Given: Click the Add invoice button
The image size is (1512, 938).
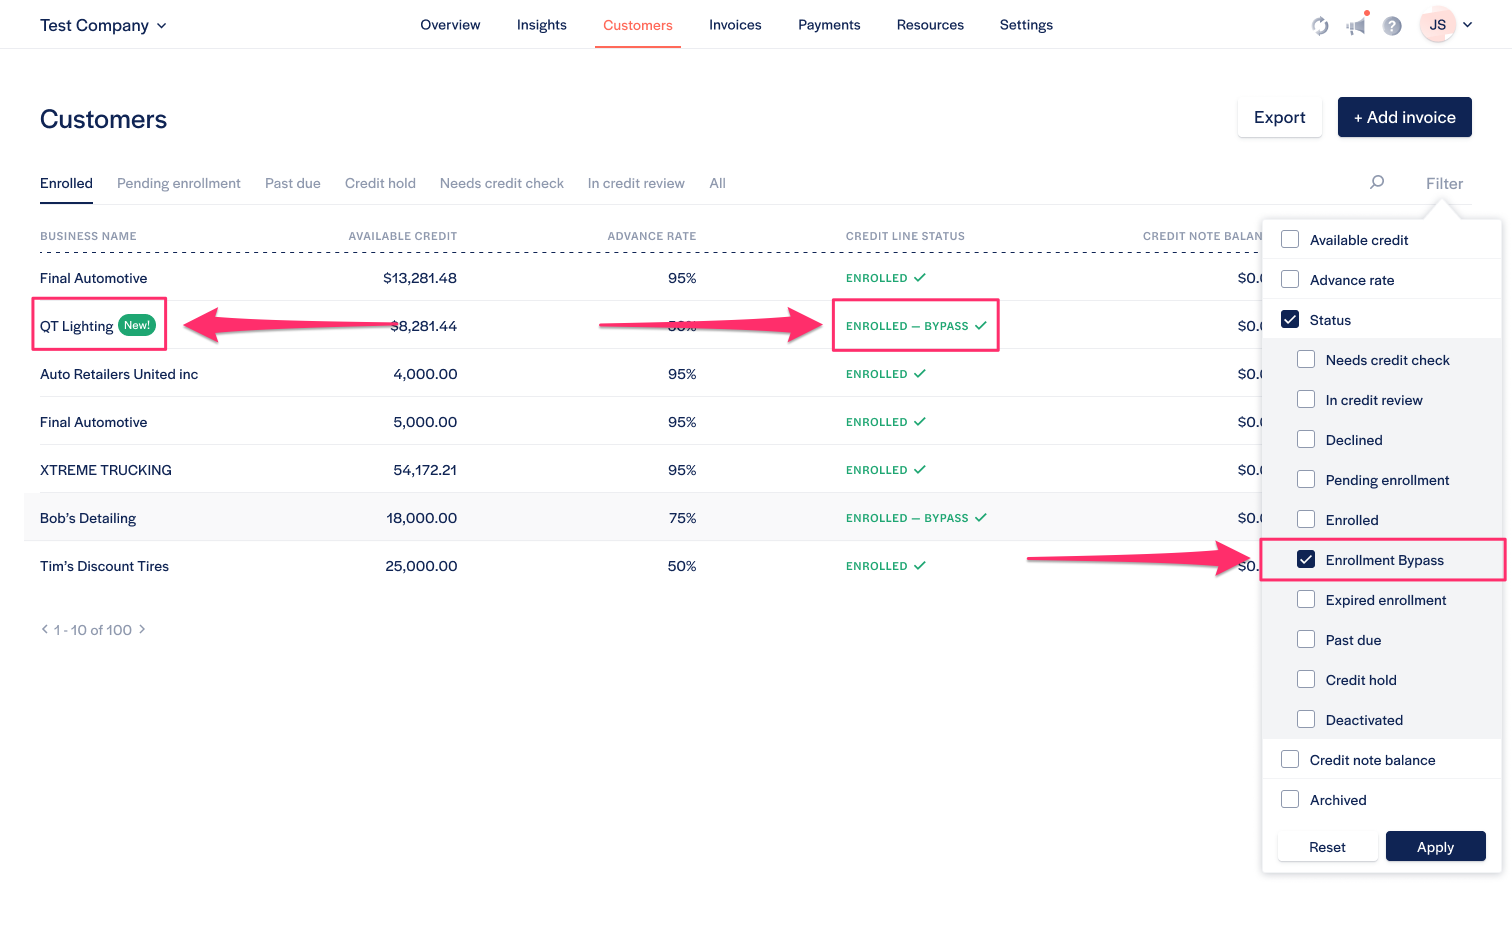Looking at the screenshot, I should tap(1404, 117).
